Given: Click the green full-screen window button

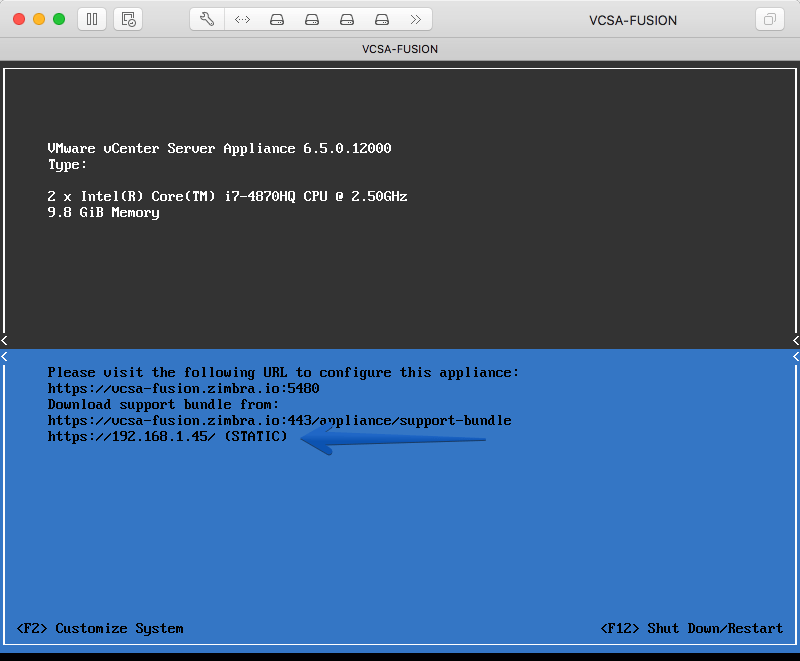Looking at the screenshot, I should click(x=59, y=19).
